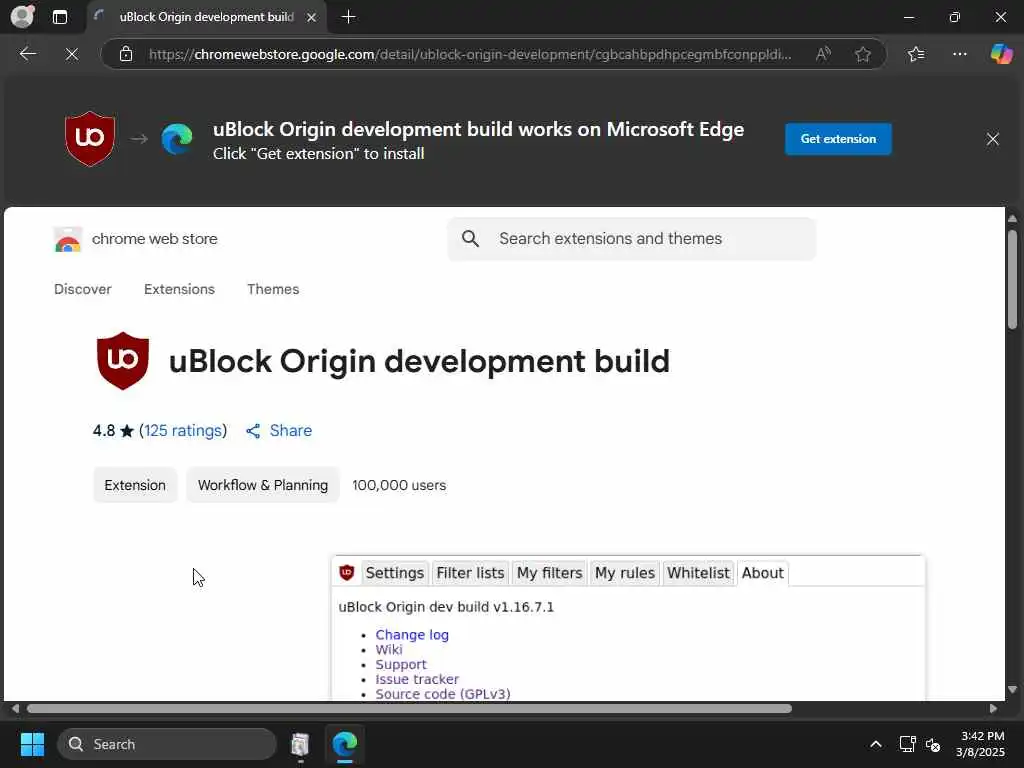Click scroll down arrow
1024x768 pixels.
pos(1012,690)
